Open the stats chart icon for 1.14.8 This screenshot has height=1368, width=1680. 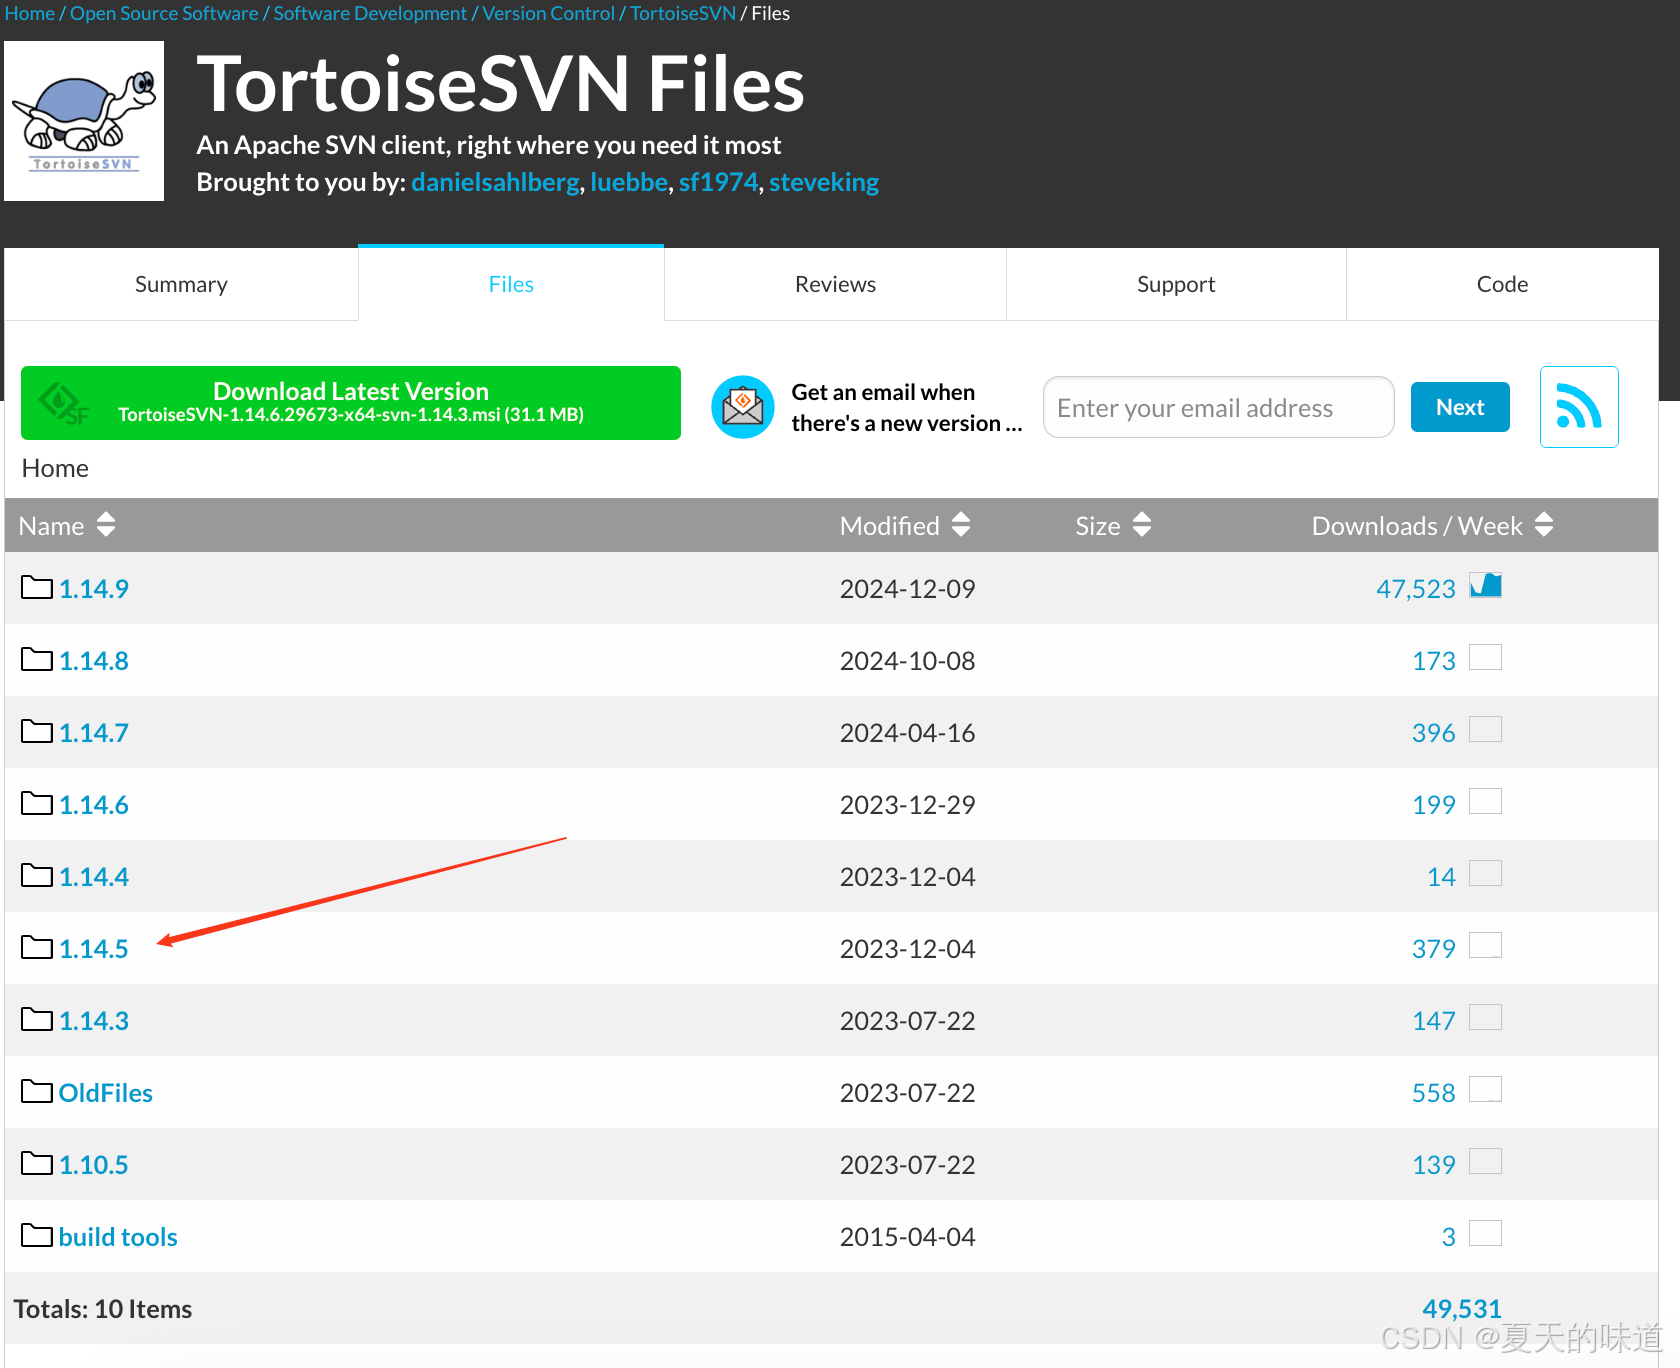[x=1485, y=657]
